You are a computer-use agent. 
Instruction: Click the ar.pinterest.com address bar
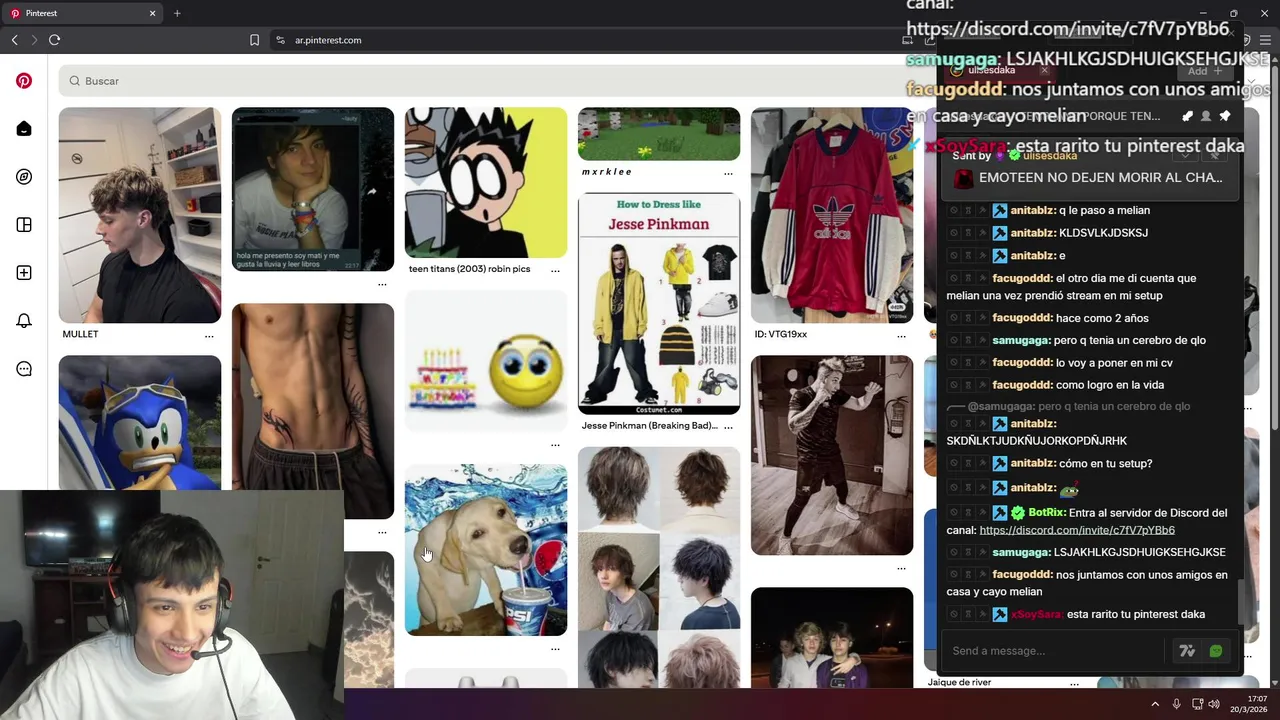coord(328,40)
